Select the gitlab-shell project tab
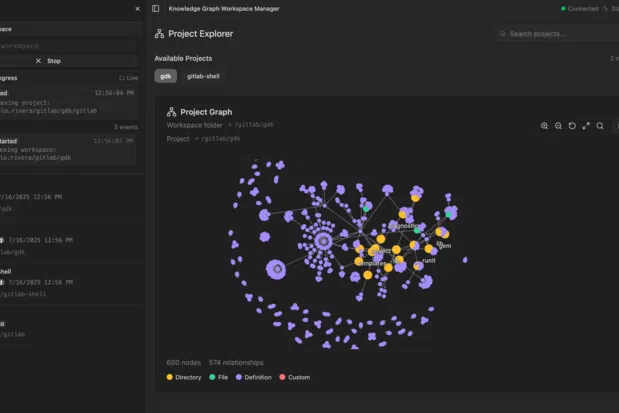619x413 pixels. (203, 76)
